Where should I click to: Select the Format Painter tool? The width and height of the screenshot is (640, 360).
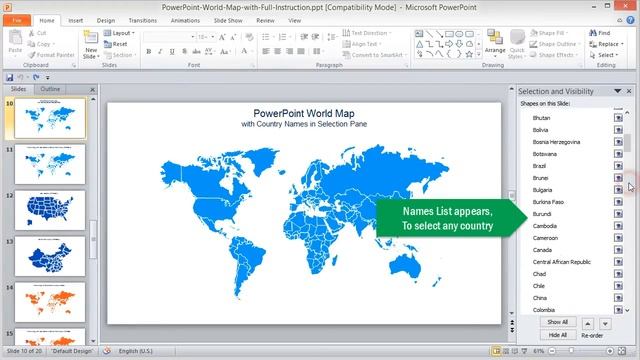(51, 55)
